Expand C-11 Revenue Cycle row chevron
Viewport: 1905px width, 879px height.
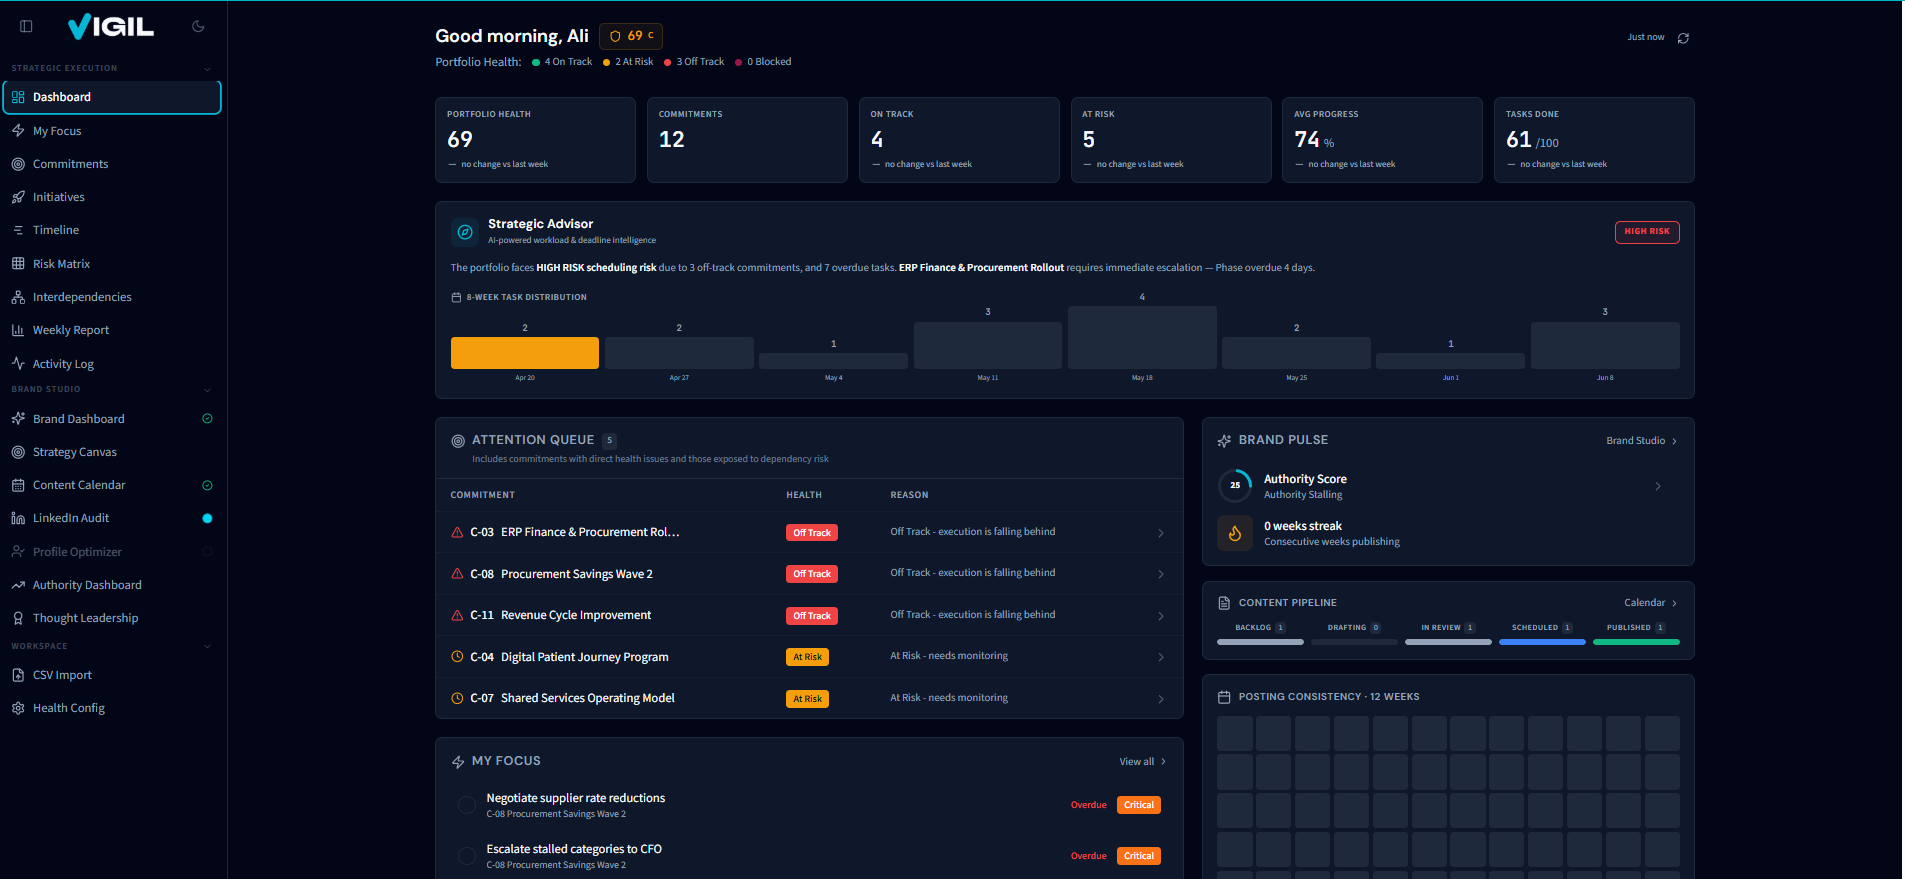1161,616
